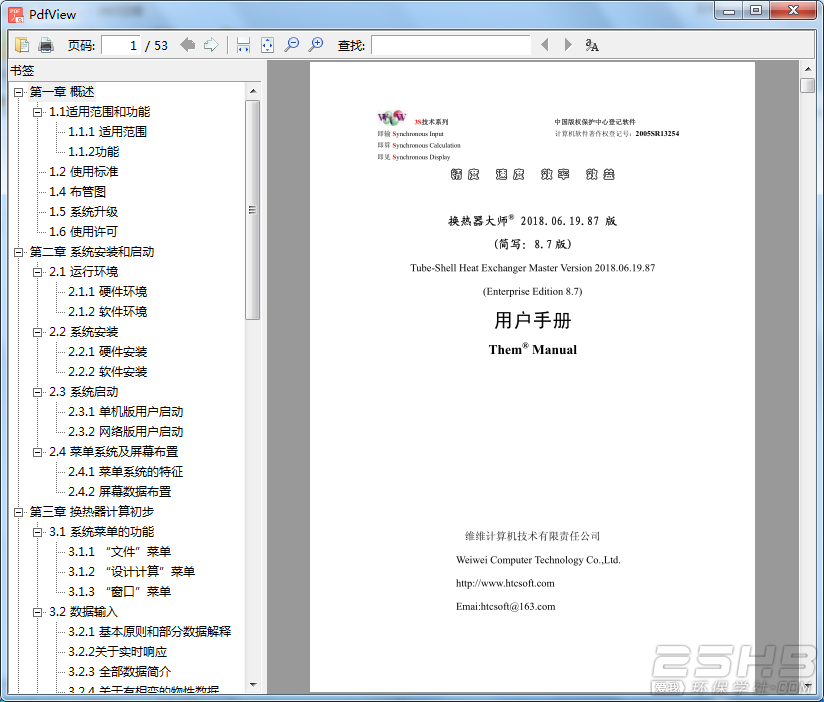Go to bookmark 3.2.1 基本原则和部分数据解释

point(150,632)
